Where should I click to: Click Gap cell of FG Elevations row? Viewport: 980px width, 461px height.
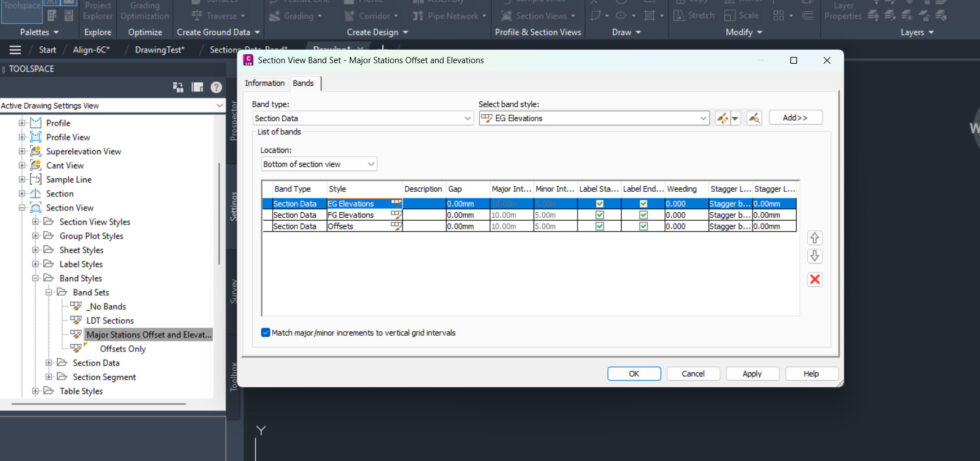point(468,215)
